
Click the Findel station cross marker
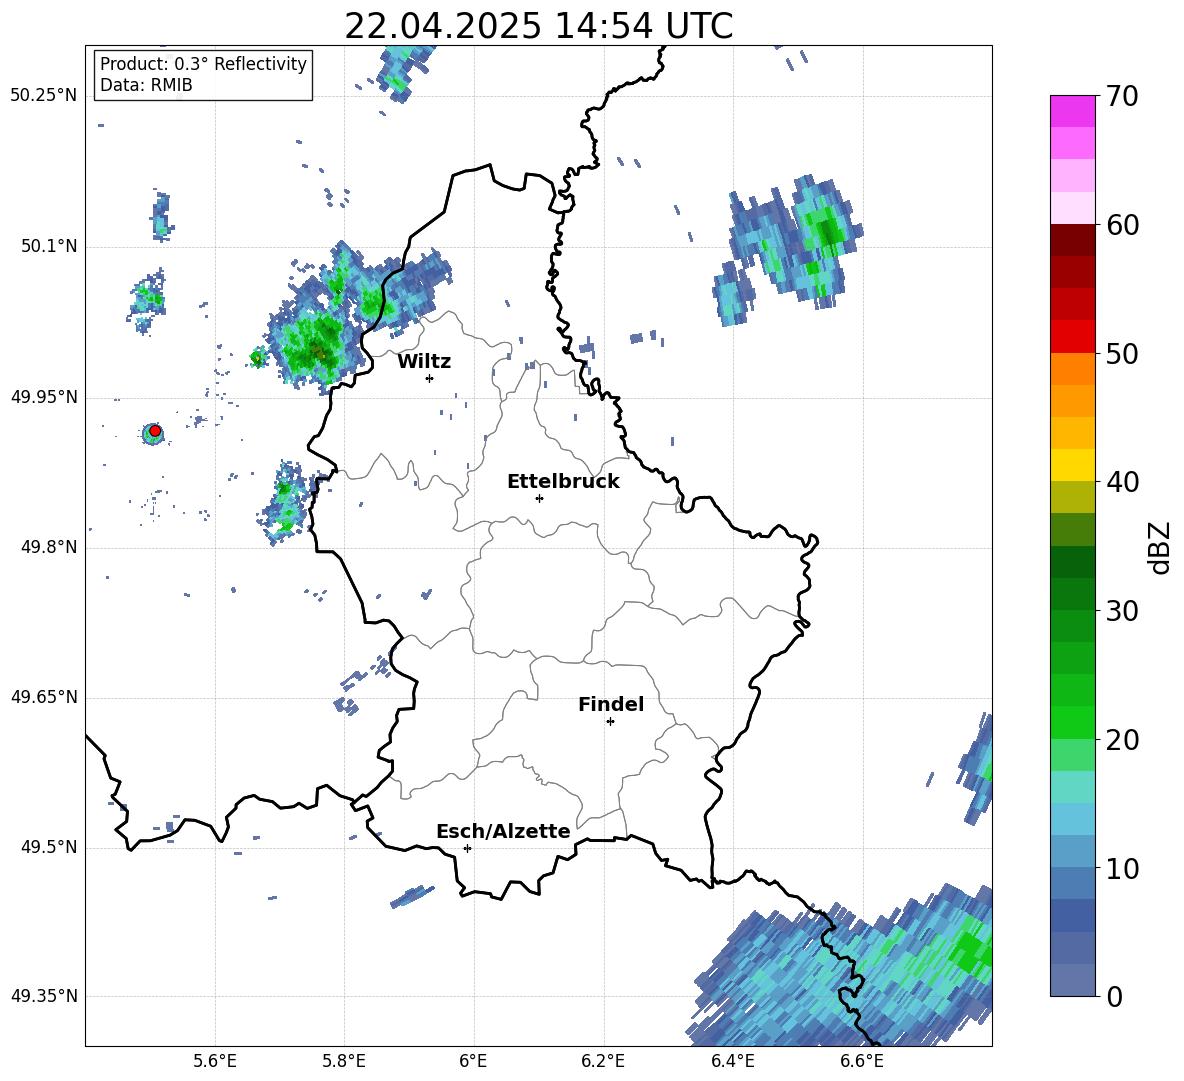point(610,722)
